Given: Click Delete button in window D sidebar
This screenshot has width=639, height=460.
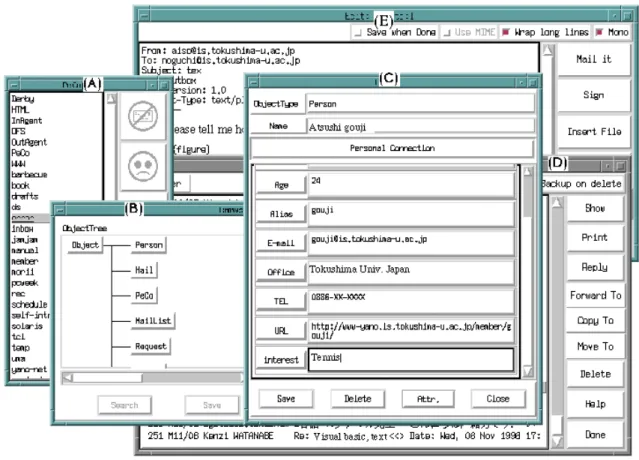Looking at the screenshot, I should point(595,374).
